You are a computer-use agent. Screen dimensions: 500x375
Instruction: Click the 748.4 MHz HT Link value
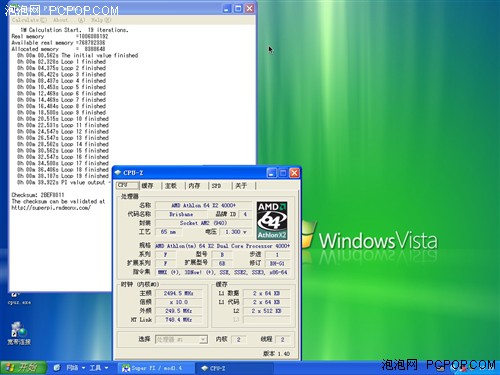[178, 320]
